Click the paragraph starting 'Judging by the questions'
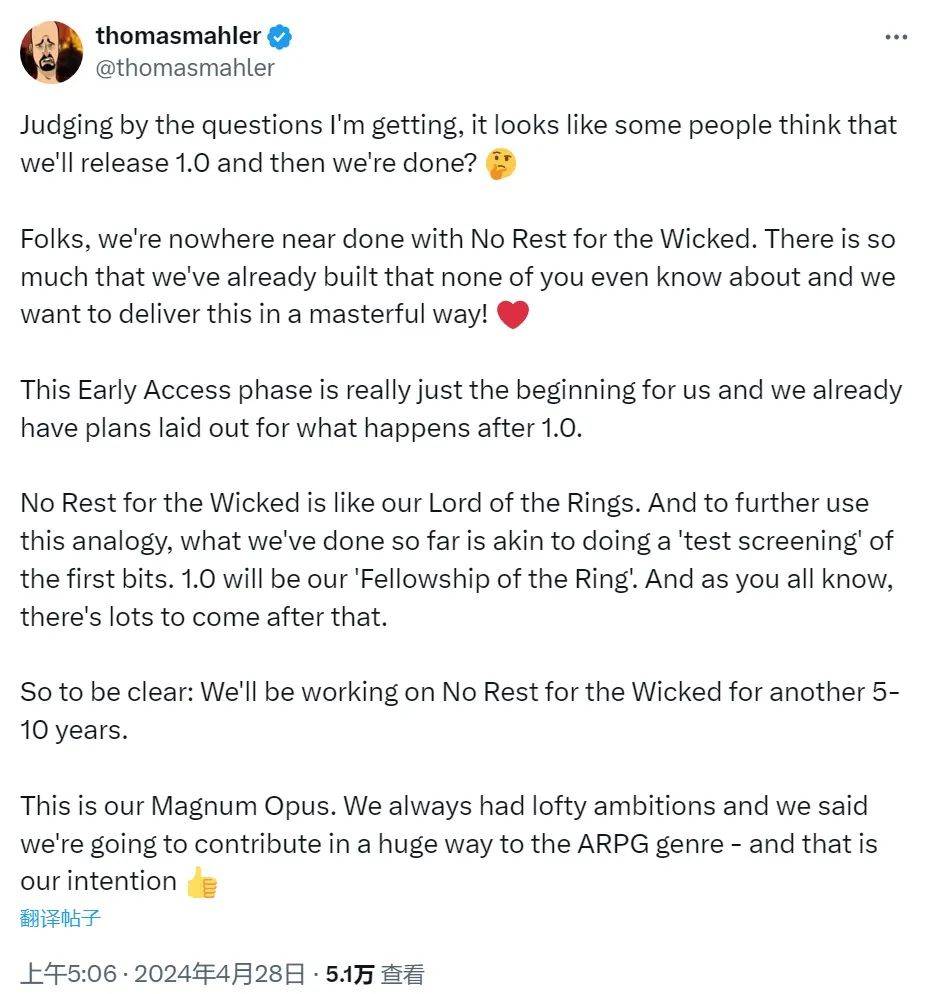Screen dimensions: 935x994 [459, 144]
